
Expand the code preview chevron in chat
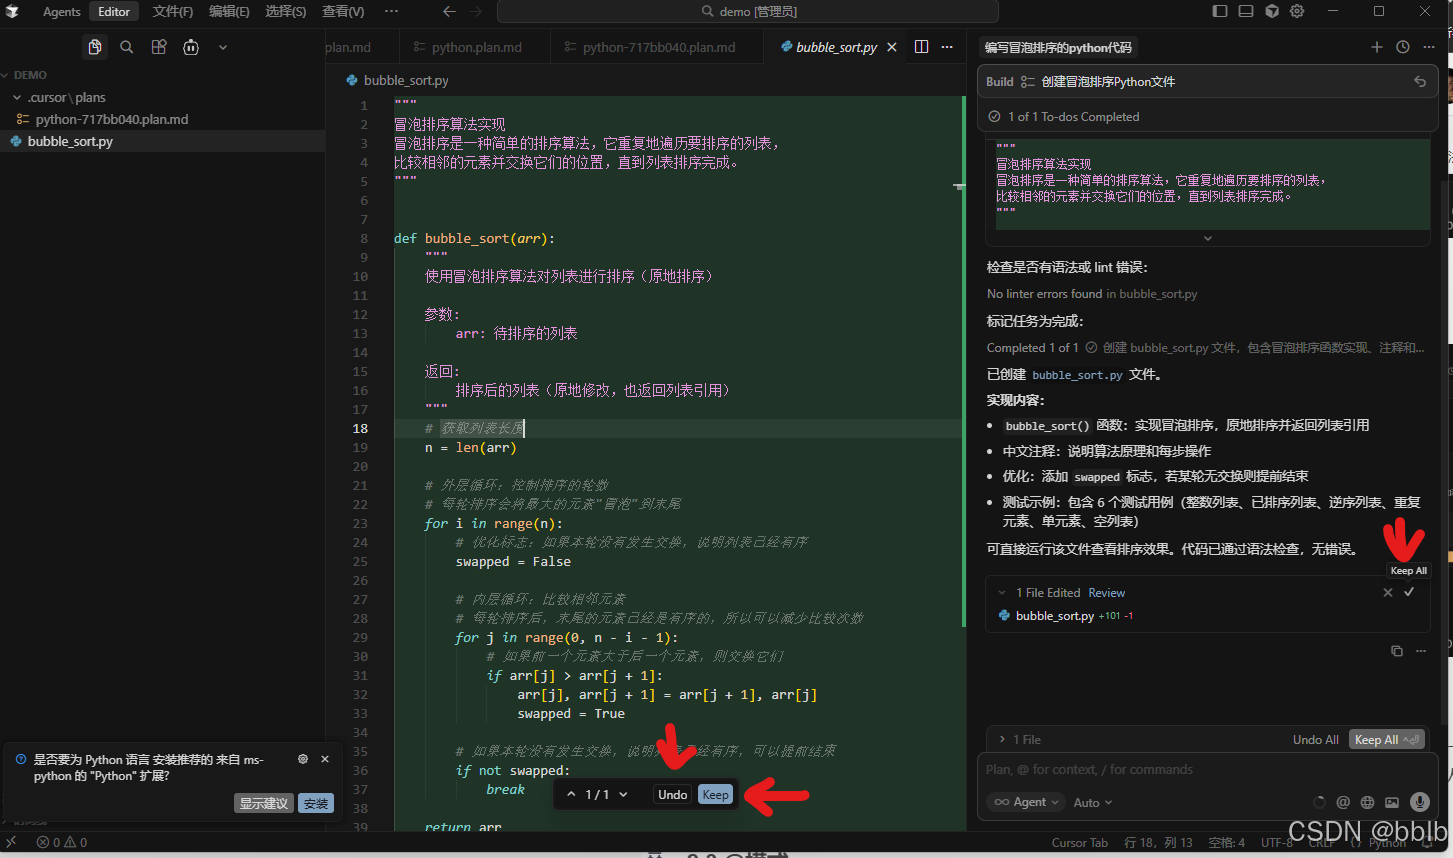1208,238
